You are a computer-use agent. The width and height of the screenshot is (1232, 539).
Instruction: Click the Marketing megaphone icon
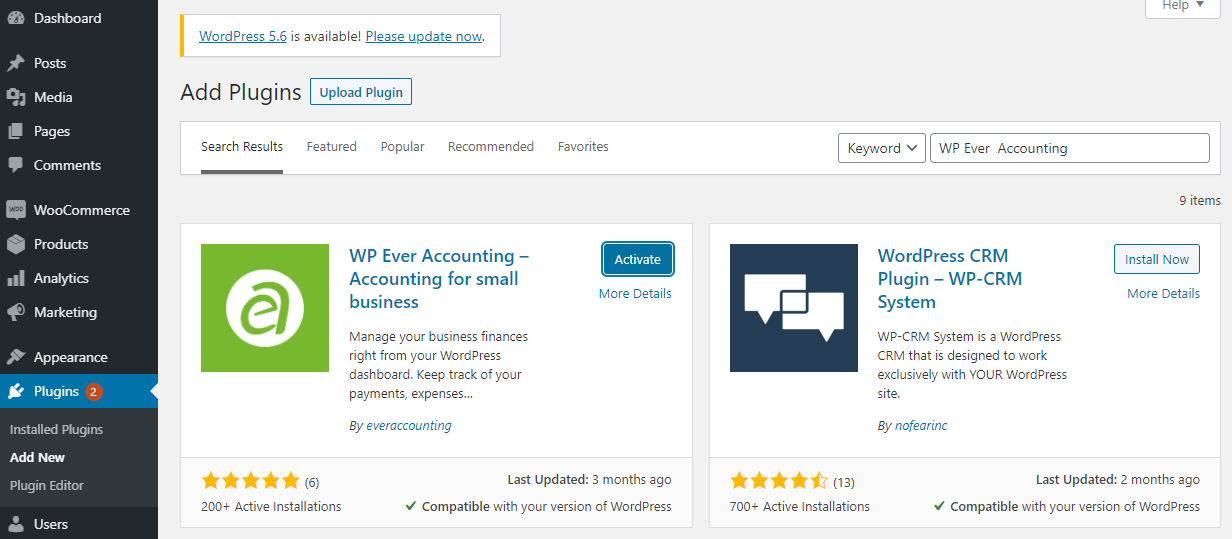[16, 312]
